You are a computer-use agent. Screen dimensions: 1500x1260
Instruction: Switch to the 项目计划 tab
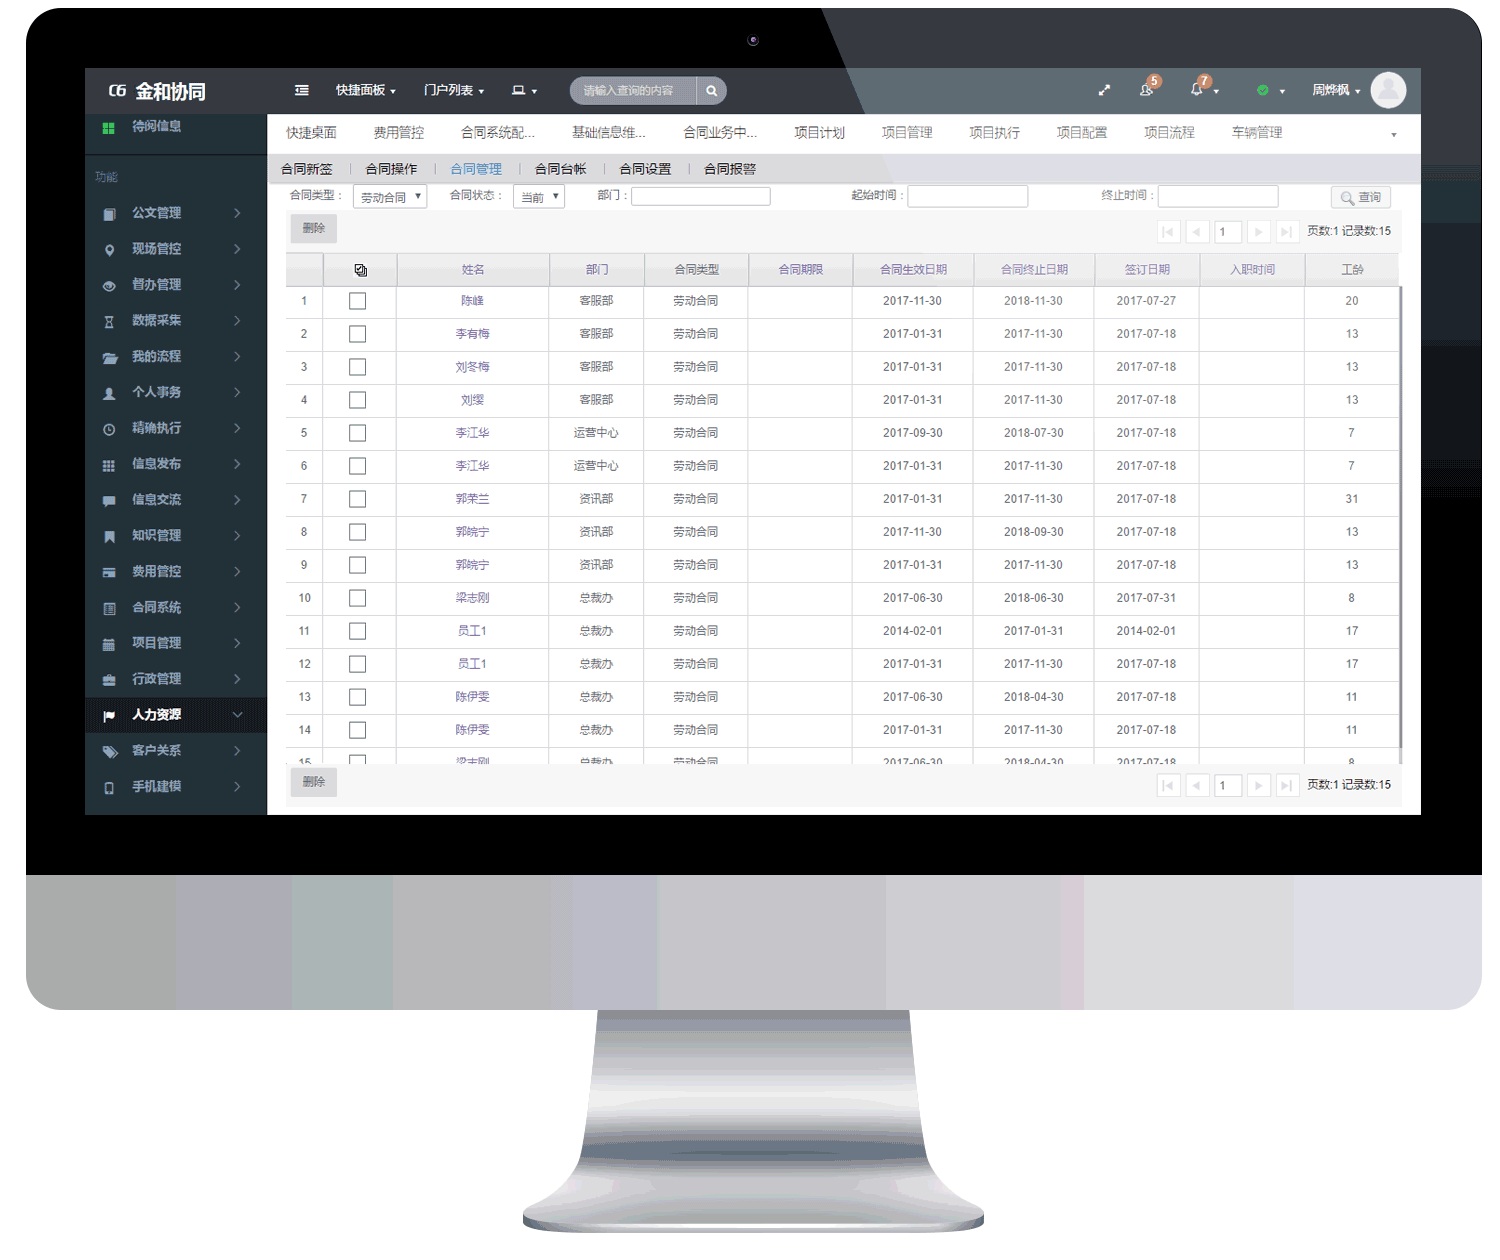point(819,133)
